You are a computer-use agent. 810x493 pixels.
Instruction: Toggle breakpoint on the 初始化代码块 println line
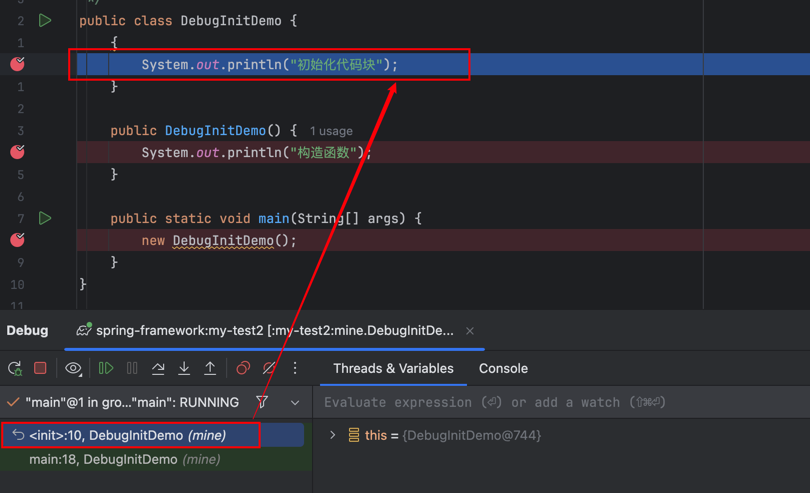(x=17, y=64)
